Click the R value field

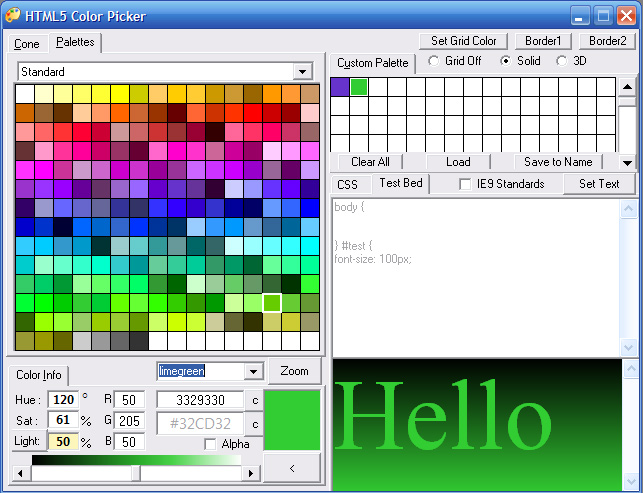[129, 400]
